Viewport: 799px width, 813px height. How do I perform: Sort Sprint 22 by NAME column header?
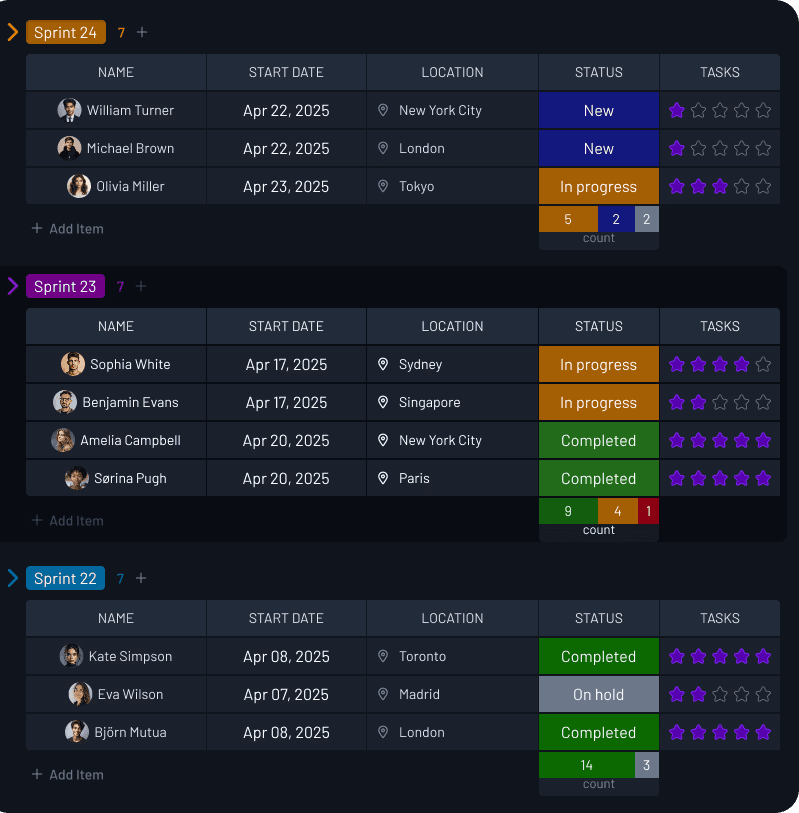click(116, 618)
